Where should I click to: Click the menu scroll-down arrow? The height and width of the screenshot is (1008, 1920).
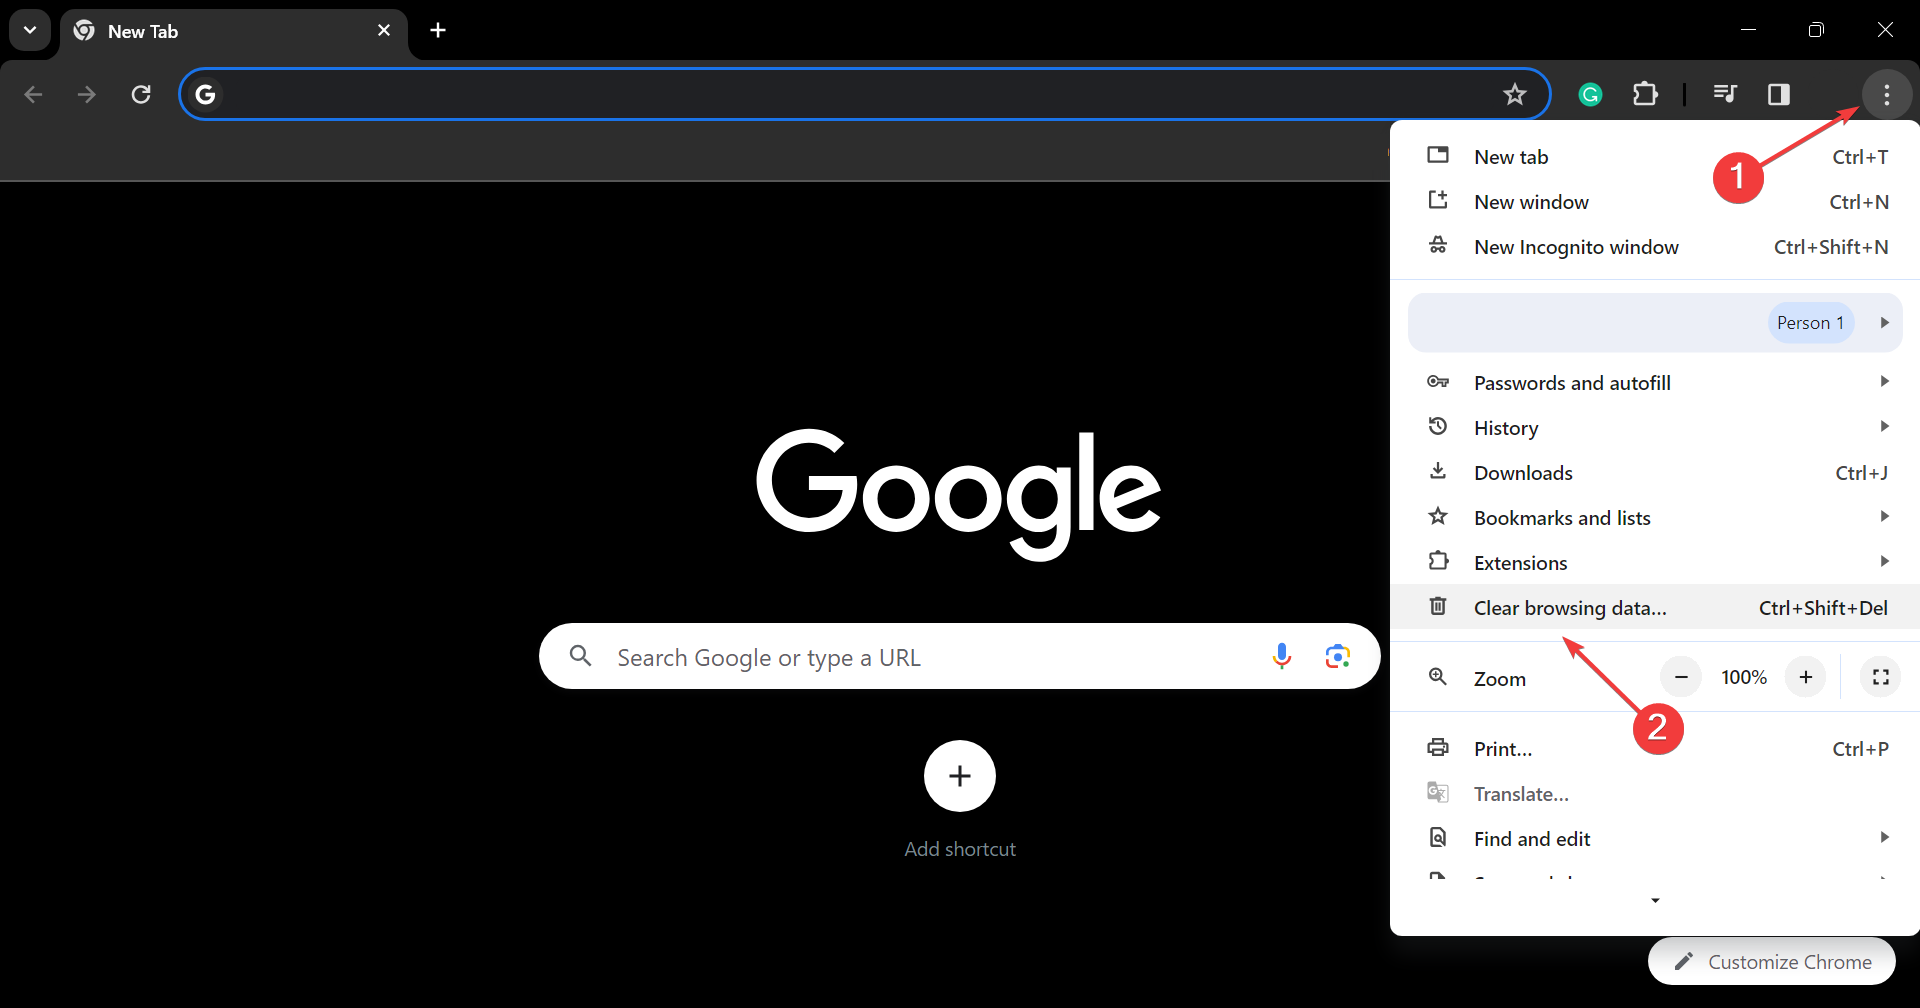[x=1655, y=901]
